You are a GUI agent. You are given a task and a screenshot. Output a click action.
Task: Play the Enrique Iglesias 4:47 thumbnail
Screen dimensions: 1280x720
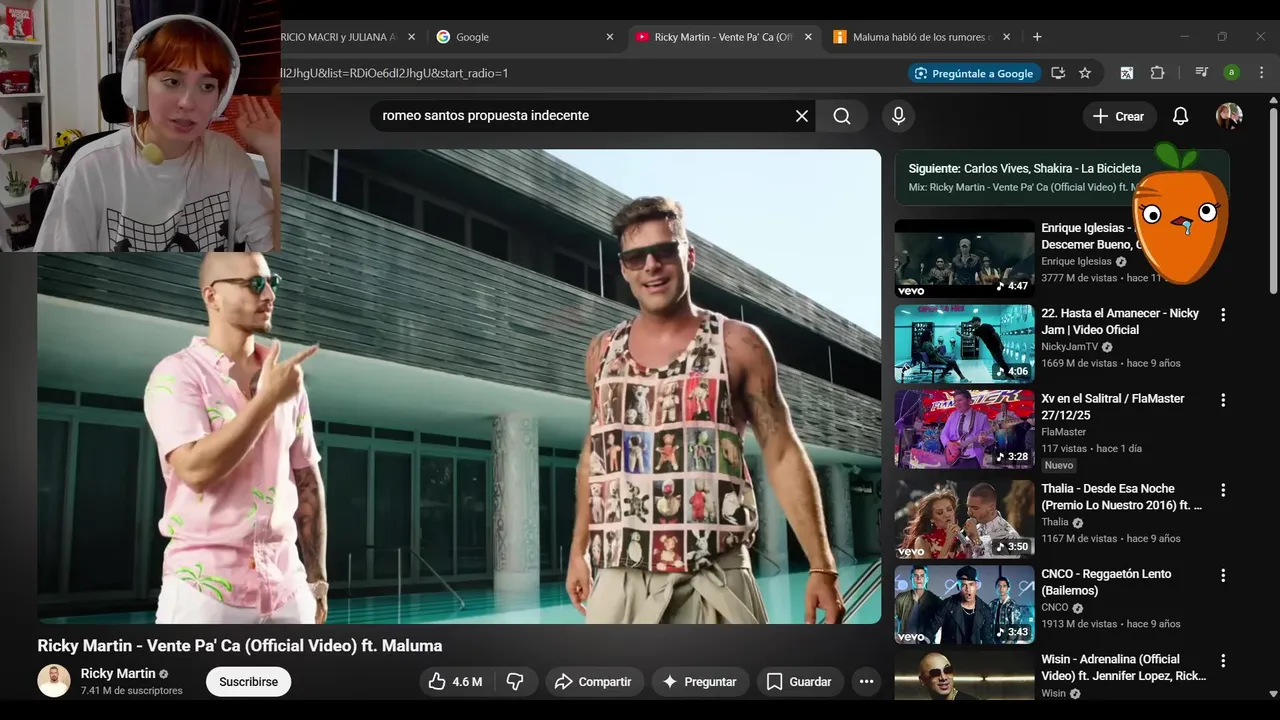click(x=964, y=259)
